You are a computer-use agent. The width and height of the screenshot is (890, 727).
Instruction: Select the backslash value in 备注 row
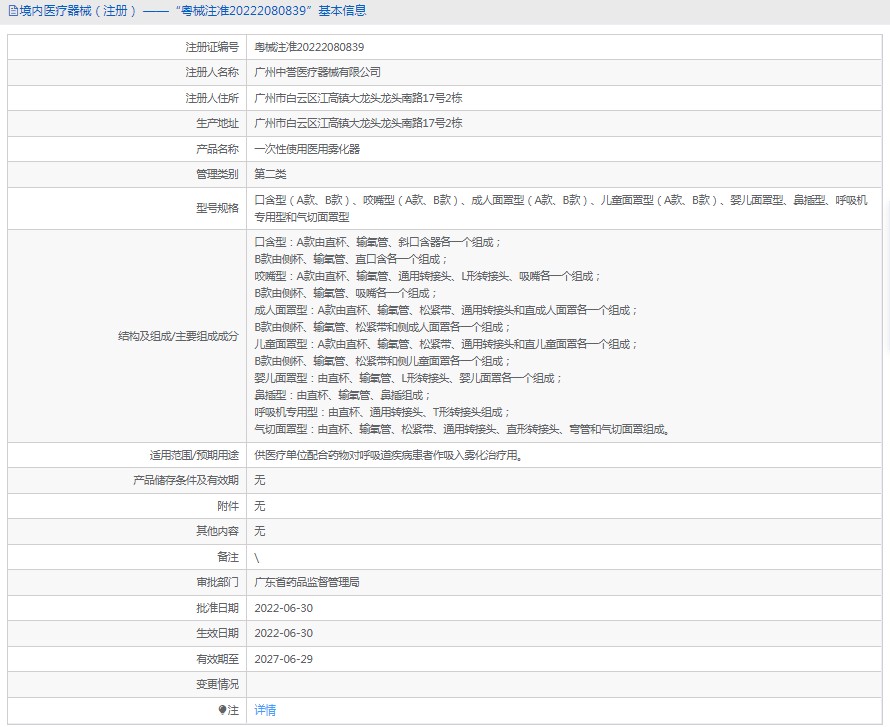pos(257,558)
